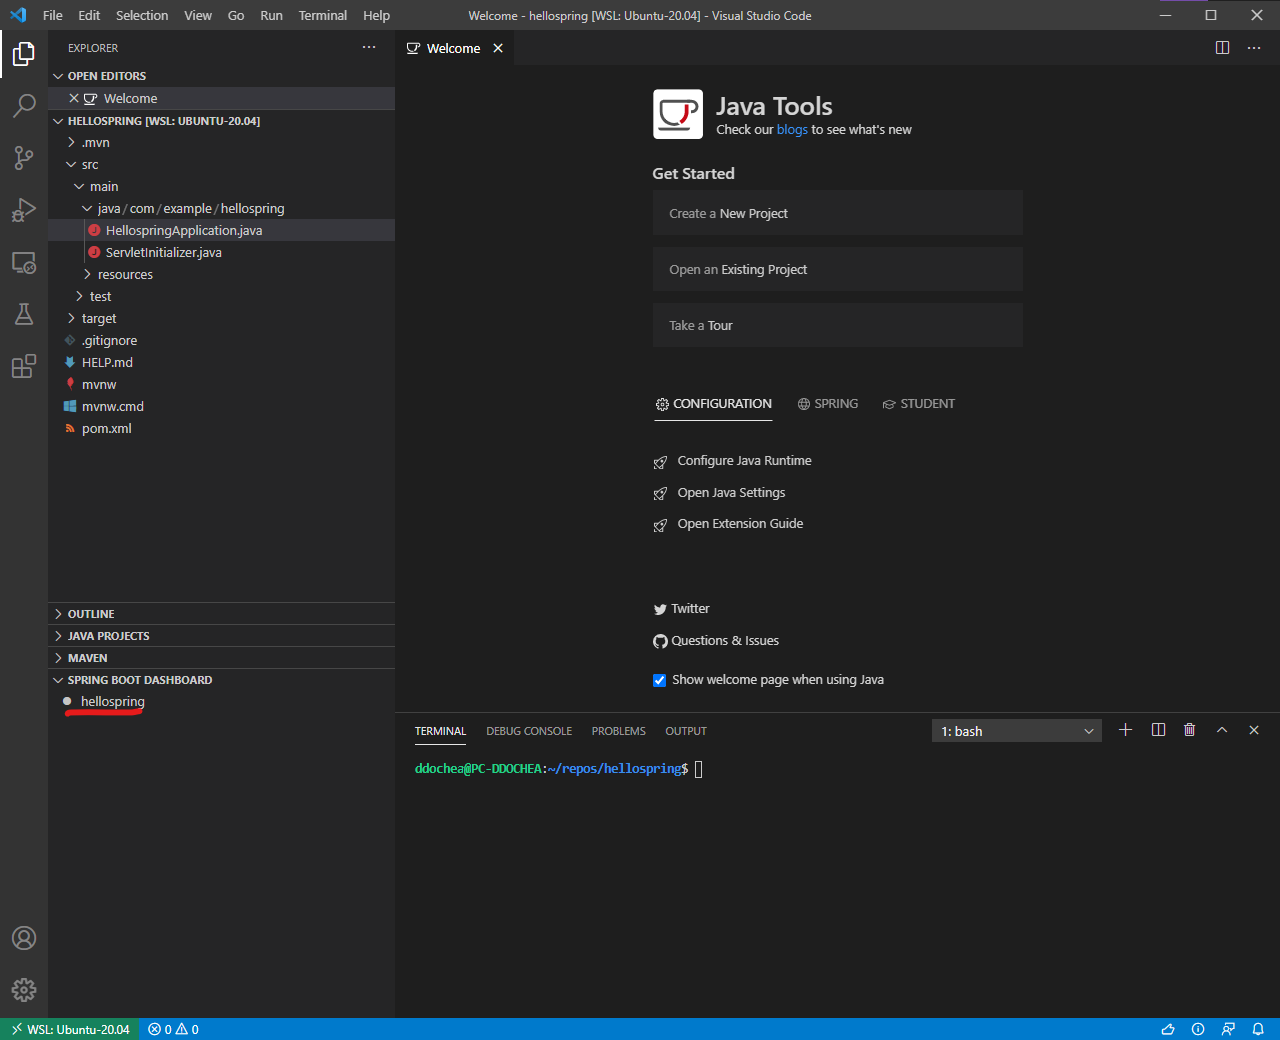Click the info circle icon in status bar

[x=1198, y=1029]
